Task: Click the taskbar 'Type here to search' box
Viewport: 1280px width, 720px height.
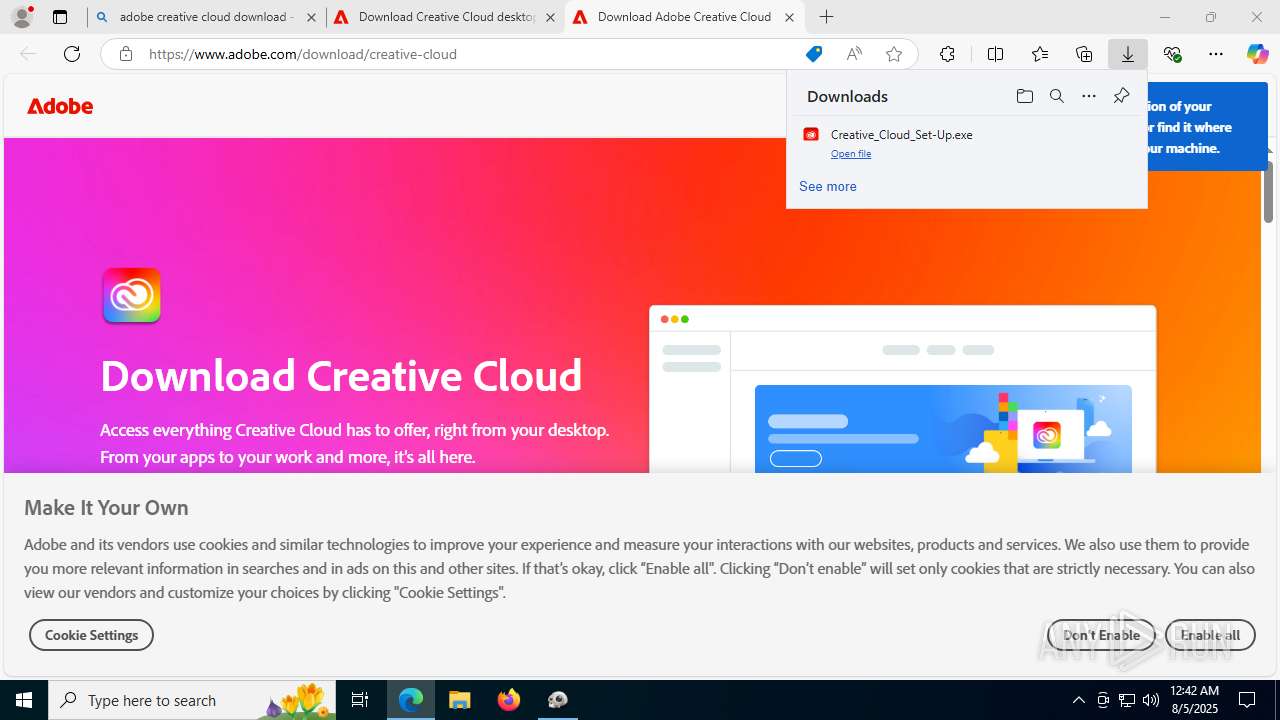Action: coord(190,700)
